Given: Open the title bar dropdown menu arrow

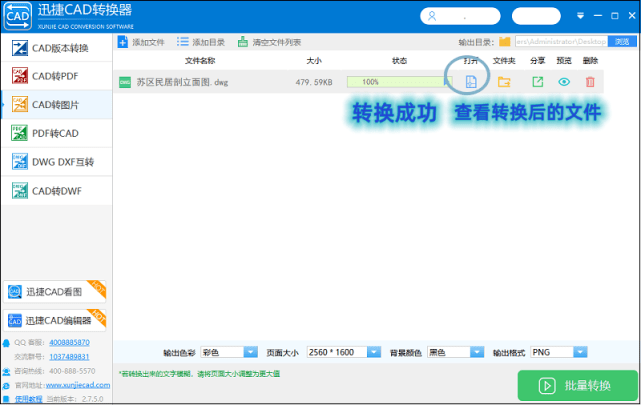Looking at the screenshot, I should pyautogui.click(x=580, y=16).
